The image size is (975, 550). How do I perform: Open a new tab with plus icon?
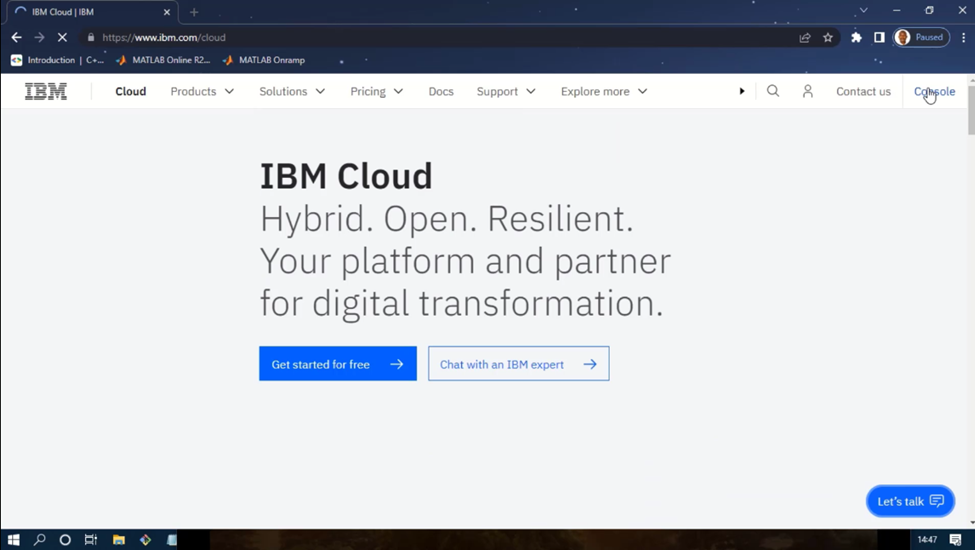pyautogui.click(x=194, y=12)
